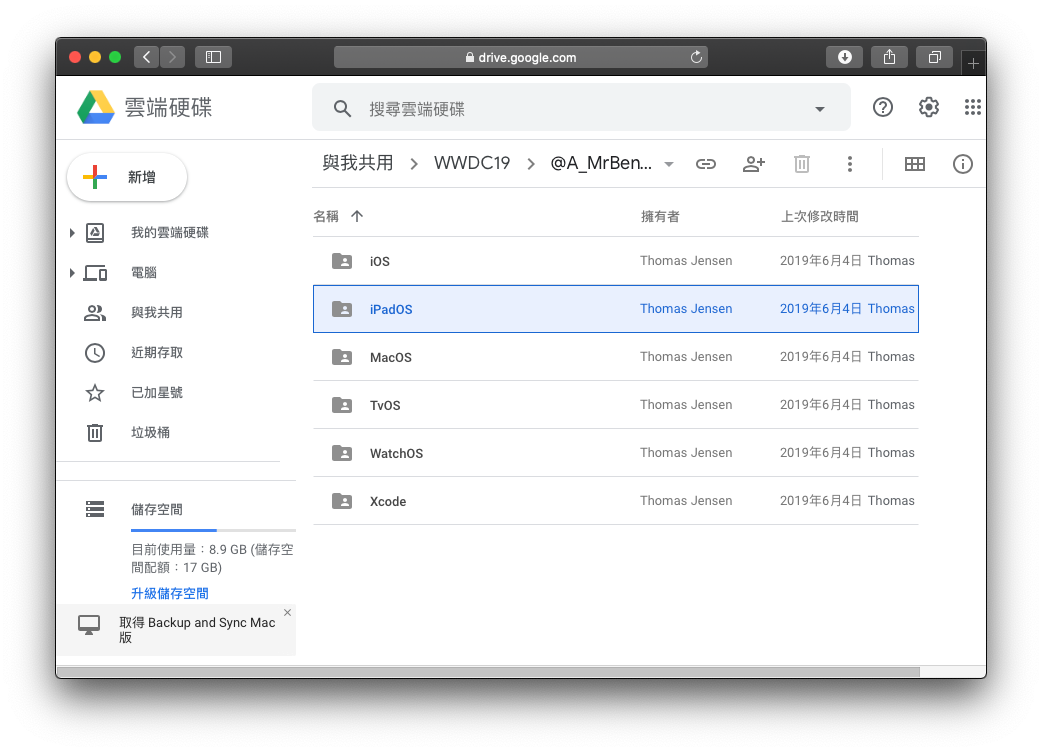The height and width of the screenshot is (752, 1042).
Task: Click the 新增 new button
Action: pos(127,177)
